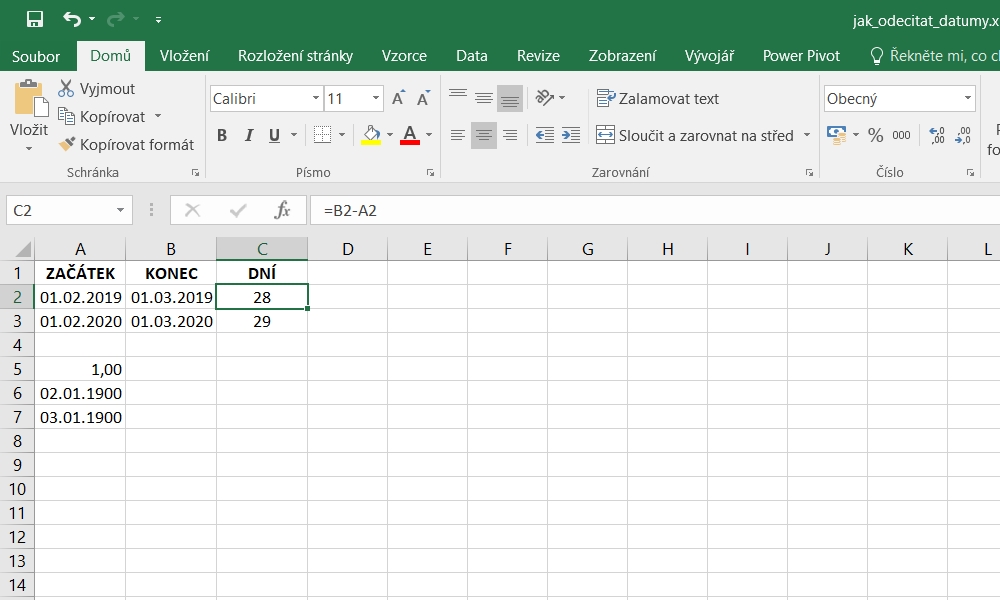
Task: Click Kopírovat formát format painter
Action: tap(126, 145)
